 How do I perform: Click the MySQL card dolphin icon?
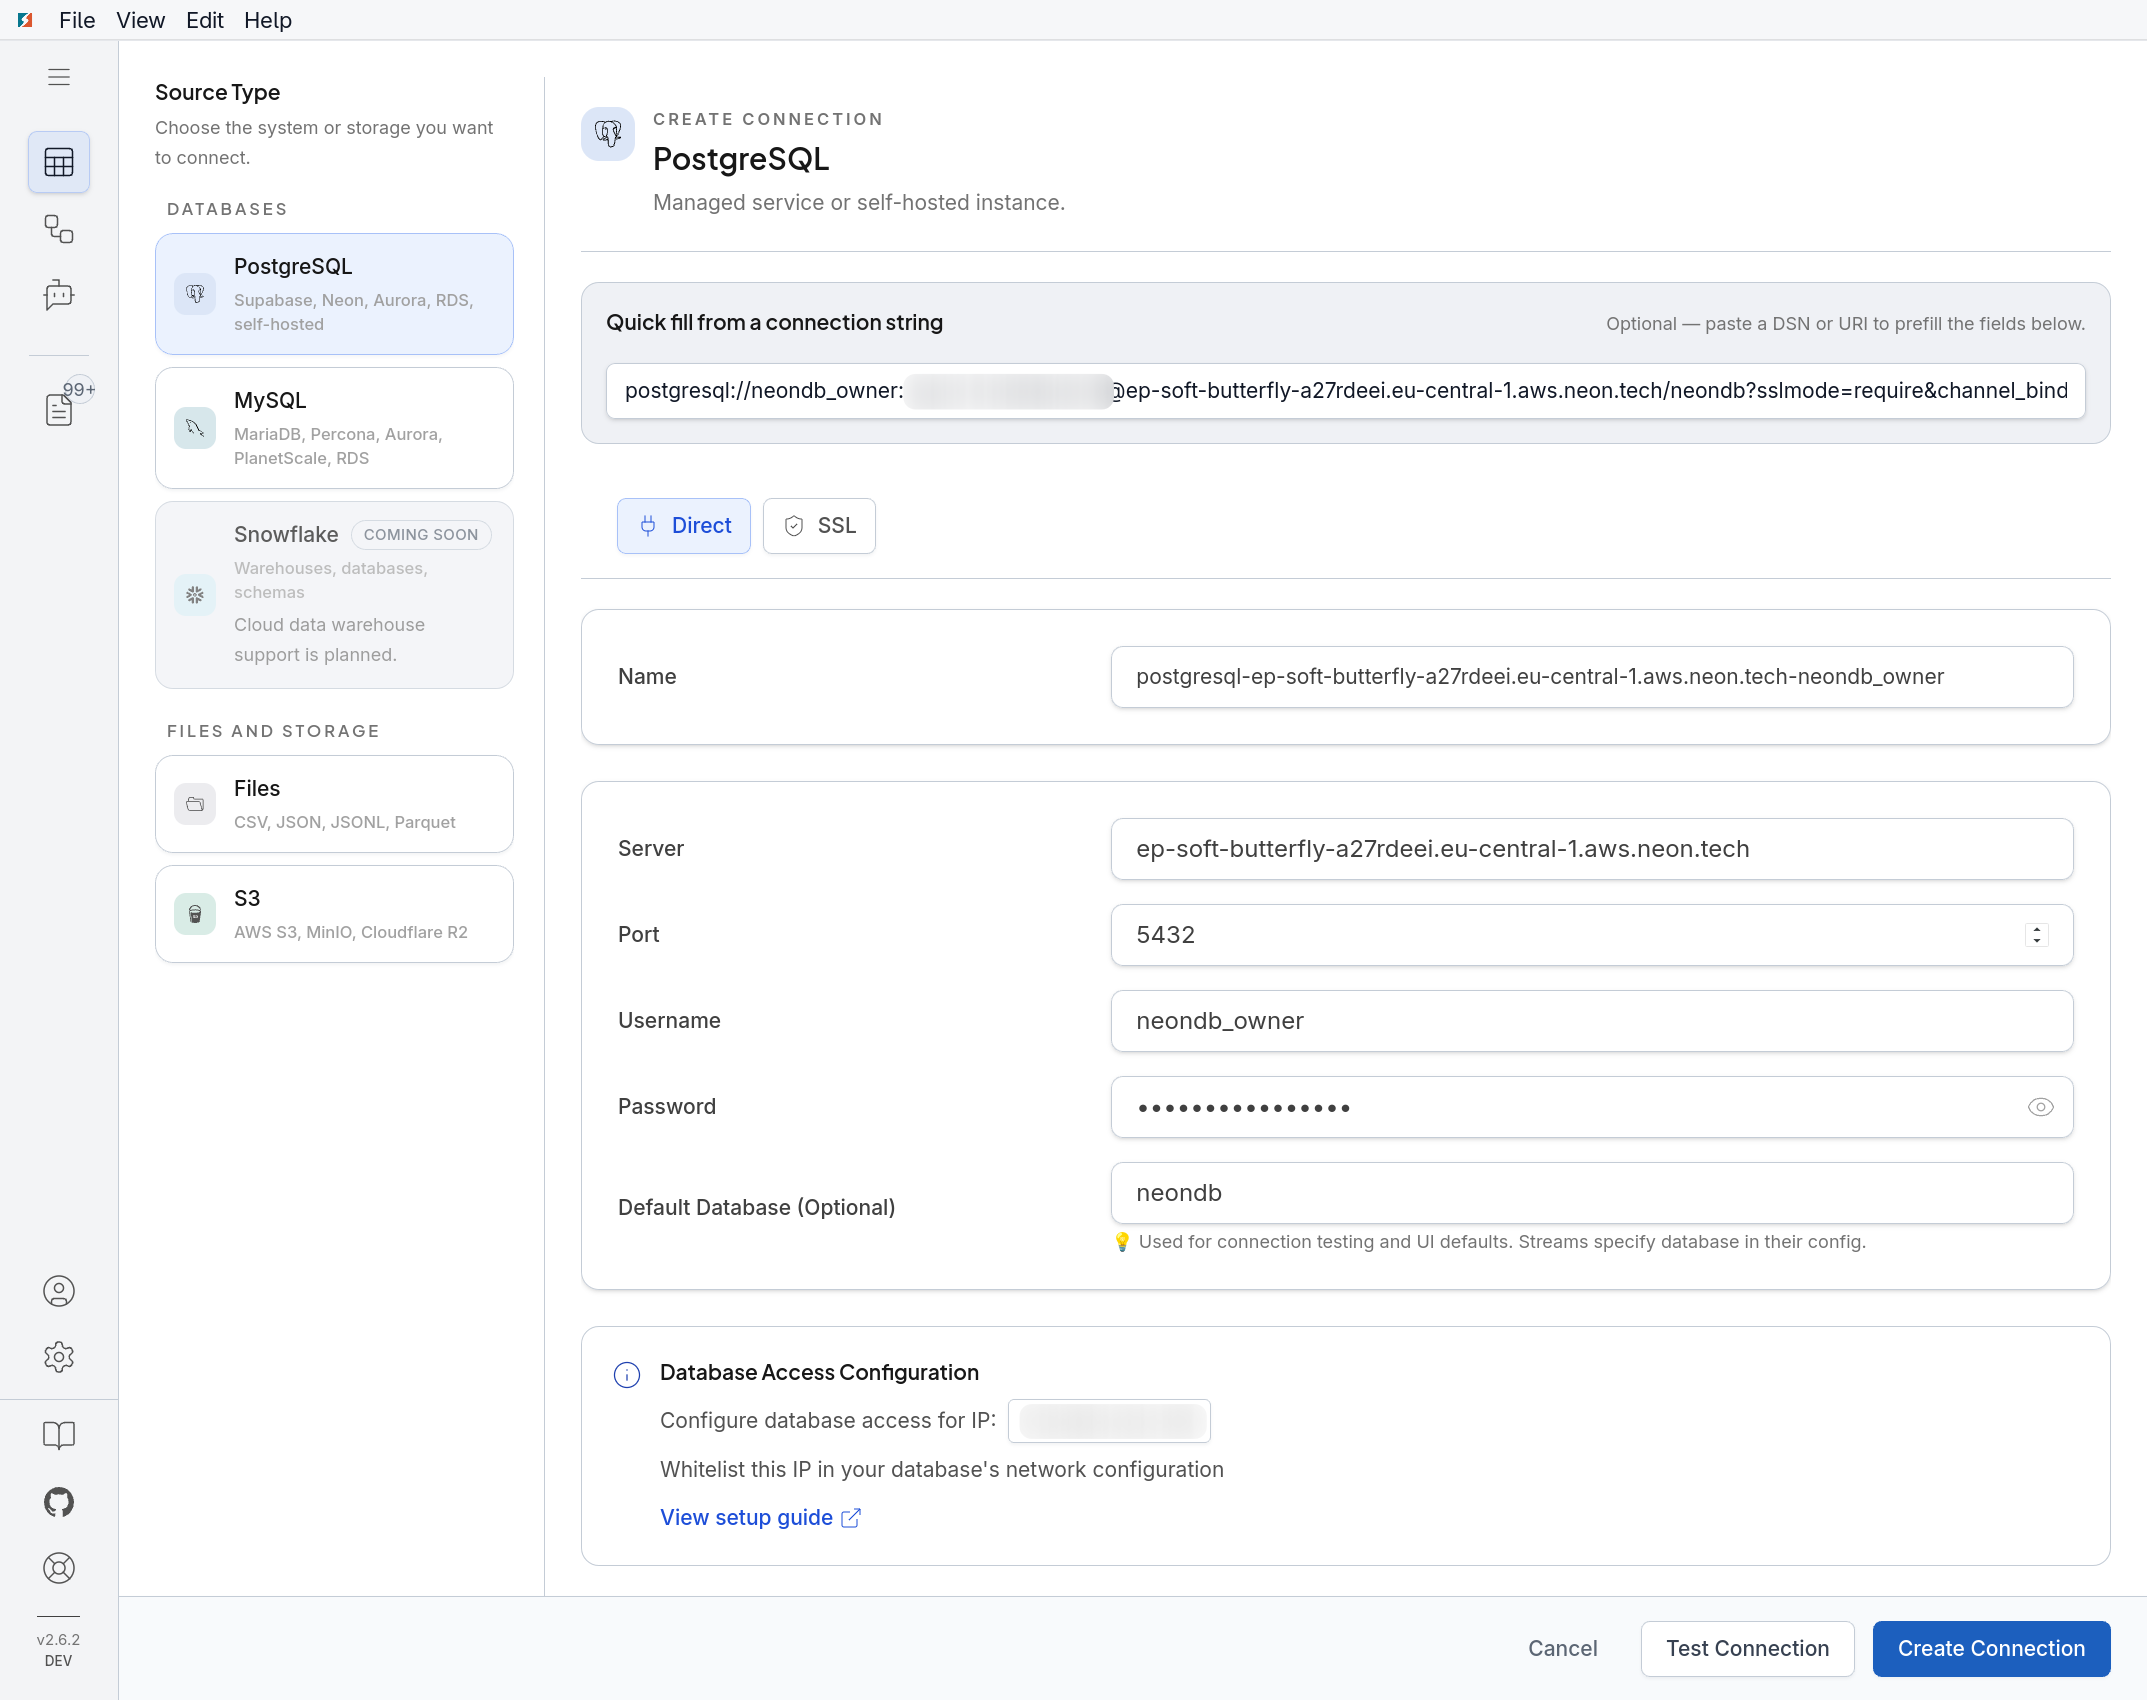(195, 428)
